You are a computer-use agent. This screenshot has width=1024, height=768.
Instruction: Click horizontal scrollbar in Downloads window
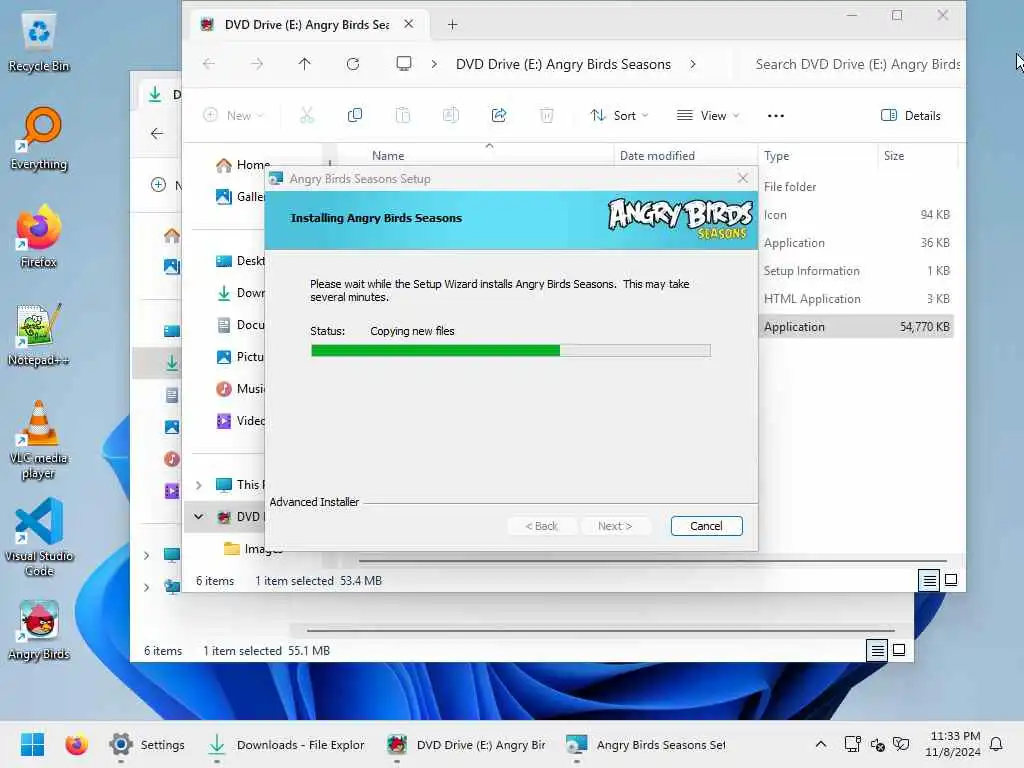tap(600, 630)
